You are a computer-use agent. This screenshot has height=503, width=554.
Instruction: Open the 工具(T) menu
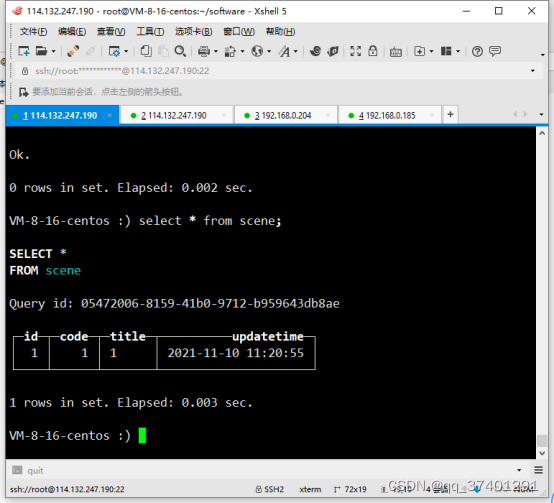coord(150,31)
